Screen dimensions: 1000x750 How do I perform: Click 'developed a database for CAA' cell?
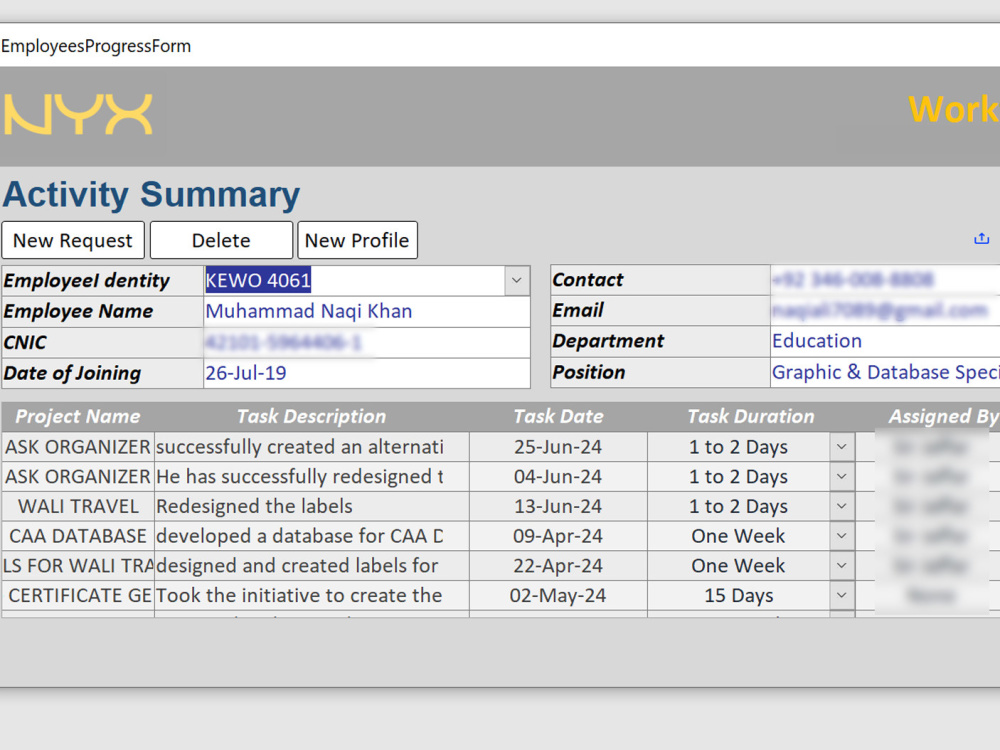312,536
